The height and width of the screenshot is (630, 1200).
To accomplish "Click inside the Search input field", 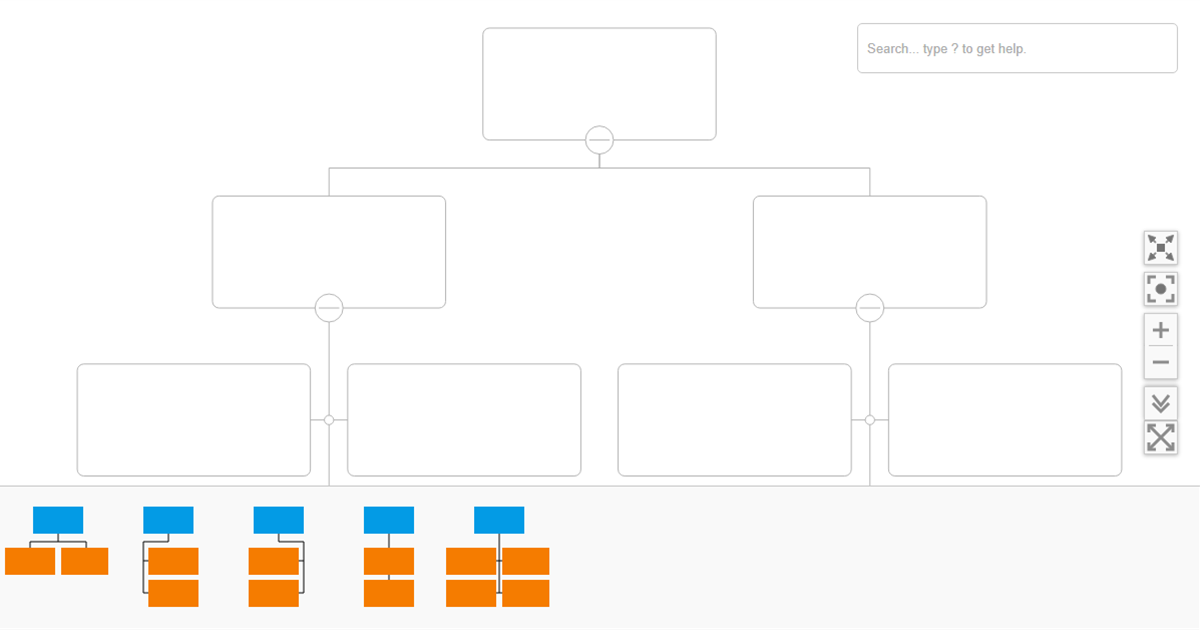I will click(1016, 48).
